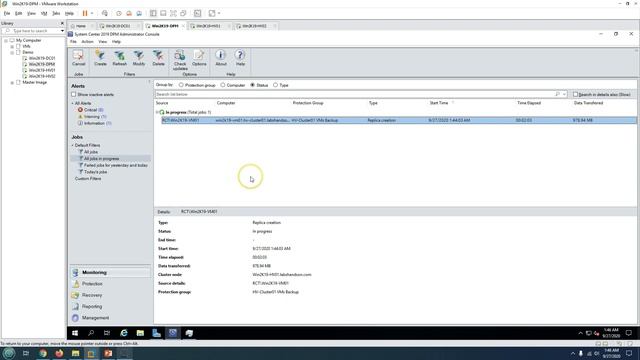The height and width of the screenshot is (360, 640).
Task: Open Server Manager in guest taskbar
Action: click(x=156, y=333)
